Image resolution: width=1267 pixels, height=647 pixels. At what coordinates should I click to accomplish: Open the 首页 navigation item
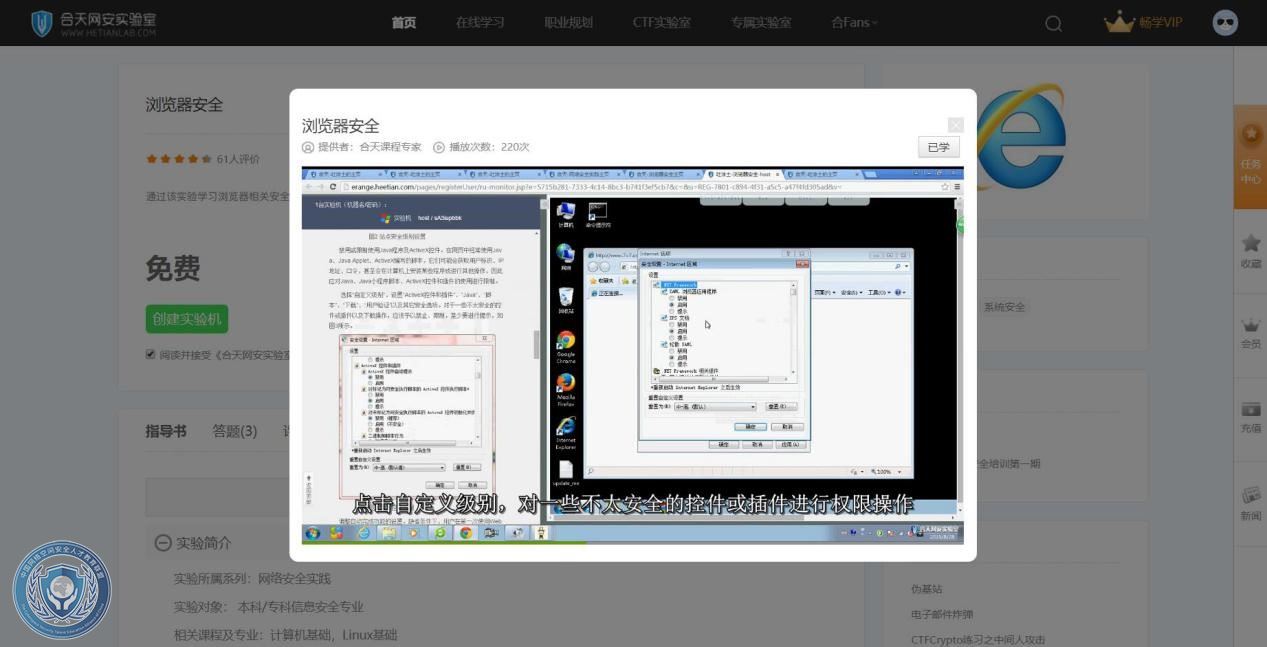click(404, 23)
